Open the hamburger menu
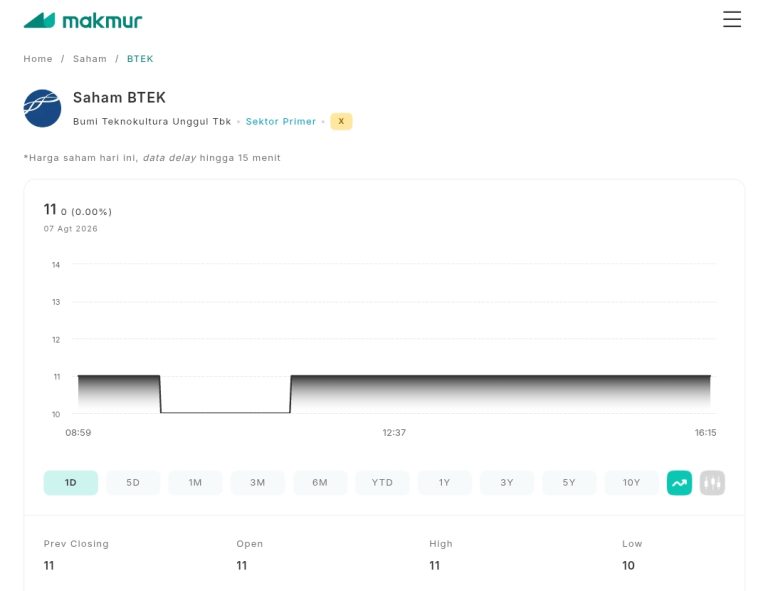This screenshot has height=591, width=768. (732, 19)
